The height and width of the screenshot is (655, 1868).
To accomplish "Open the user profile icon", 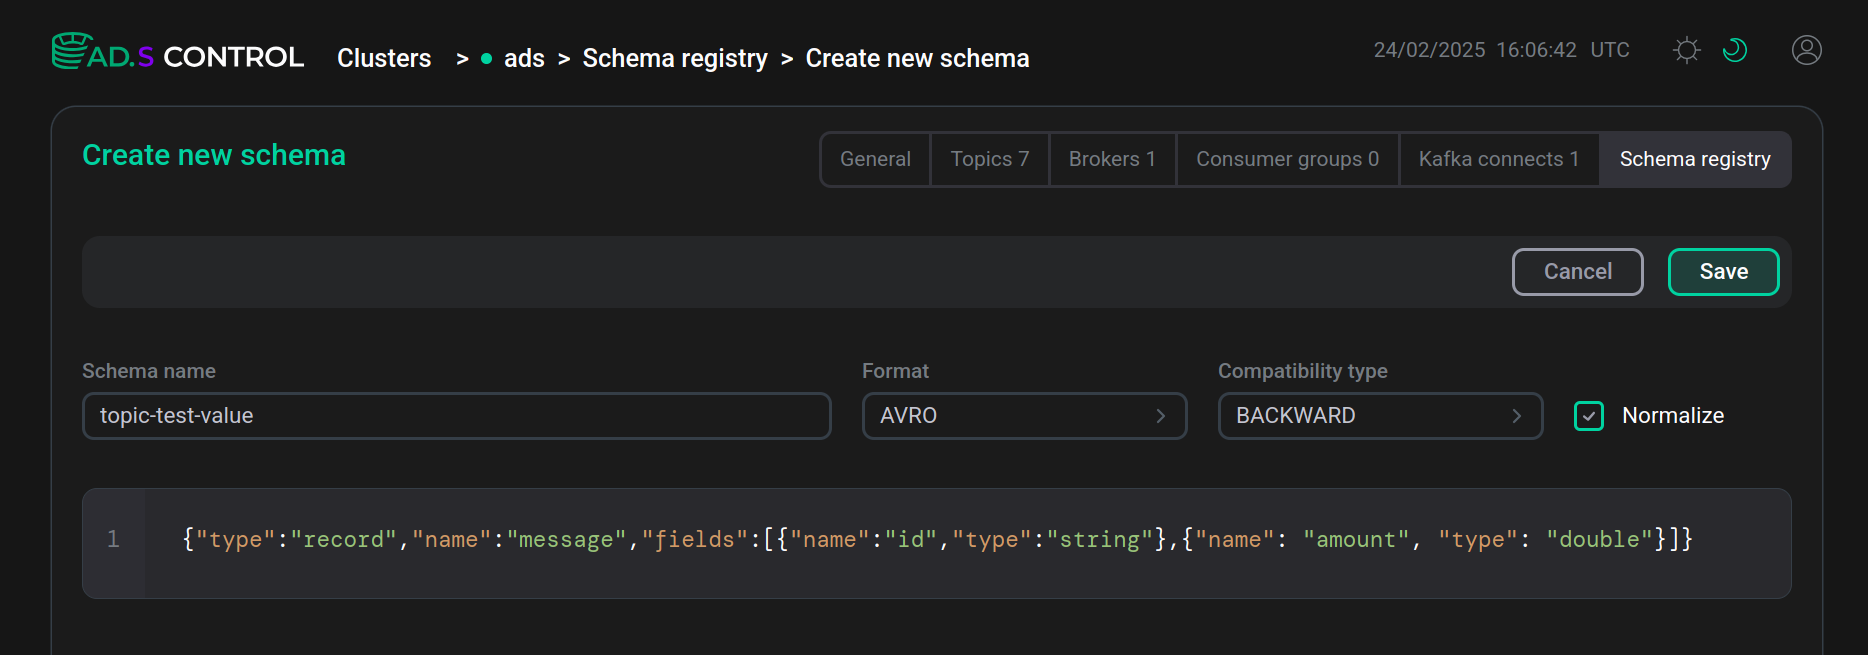I will click(x=1807, y=50).
